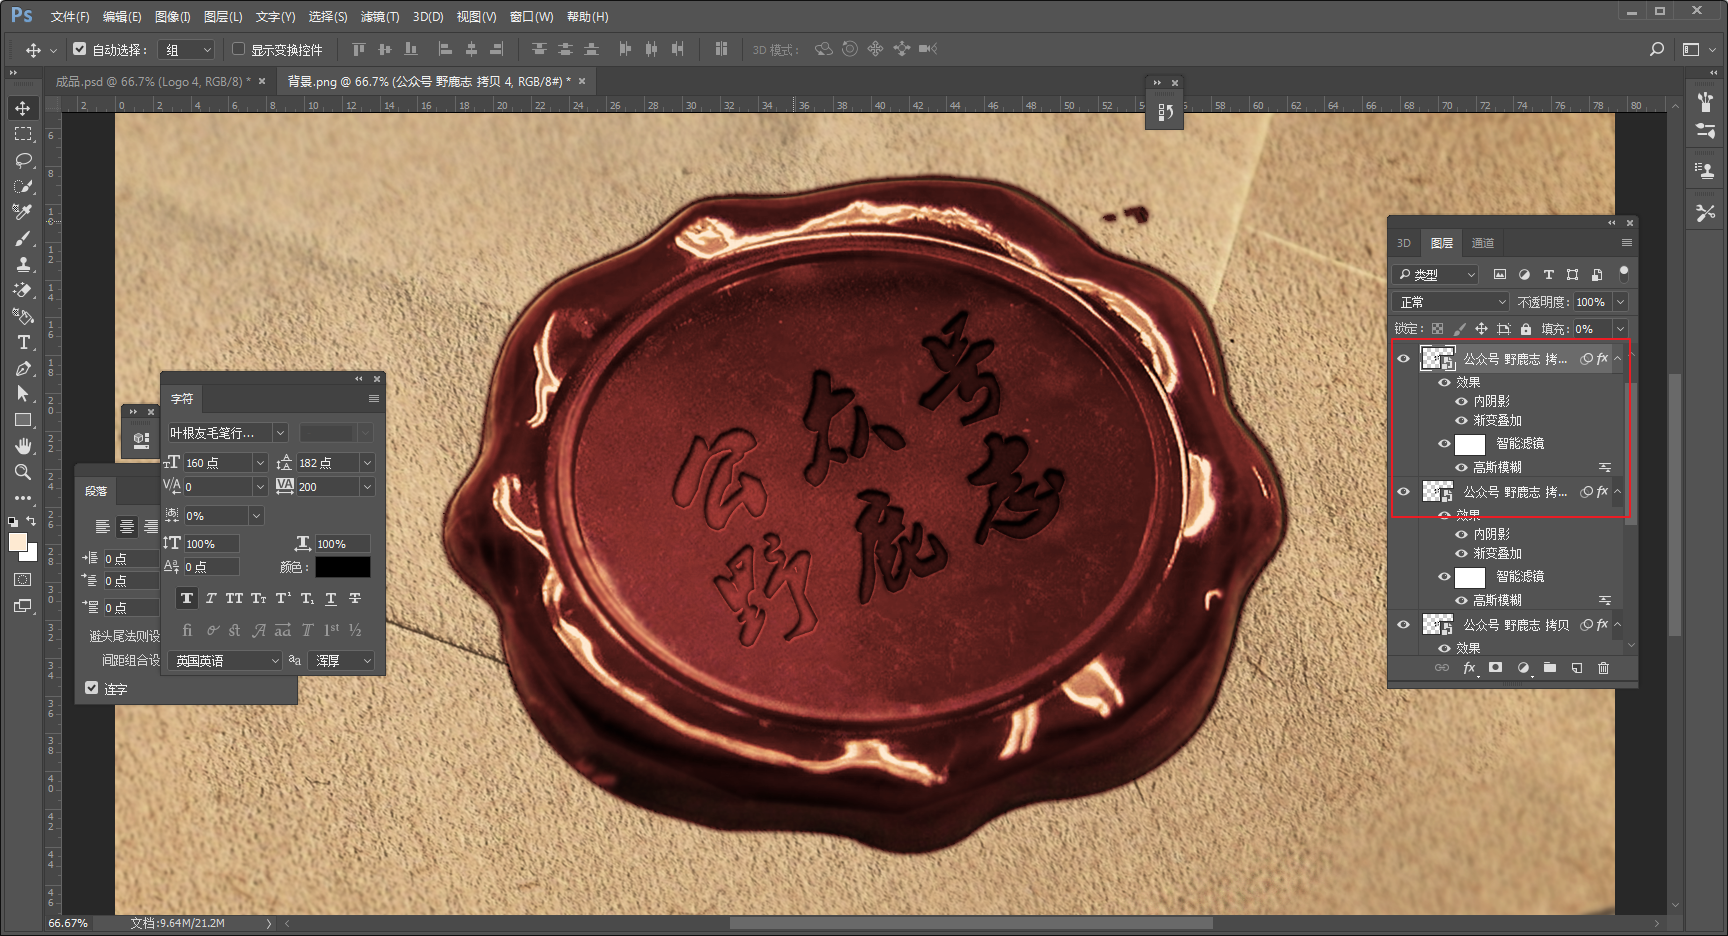Open the font size 160 点 dropdown
This screenshot has height=936, width=1728.
click(260, 463)
